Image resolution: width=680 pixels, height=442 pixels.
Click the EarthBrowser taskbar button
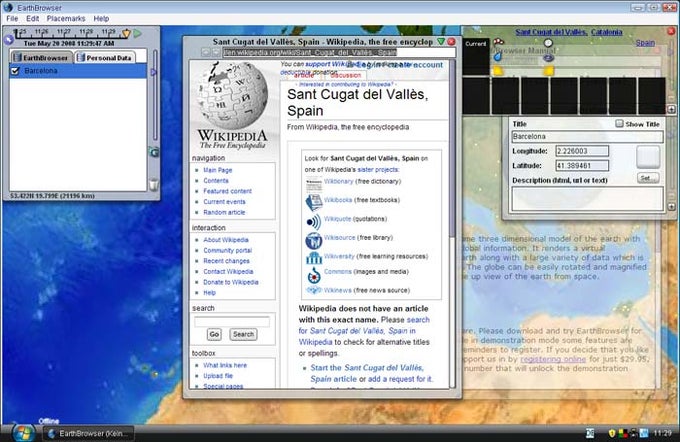89,433
